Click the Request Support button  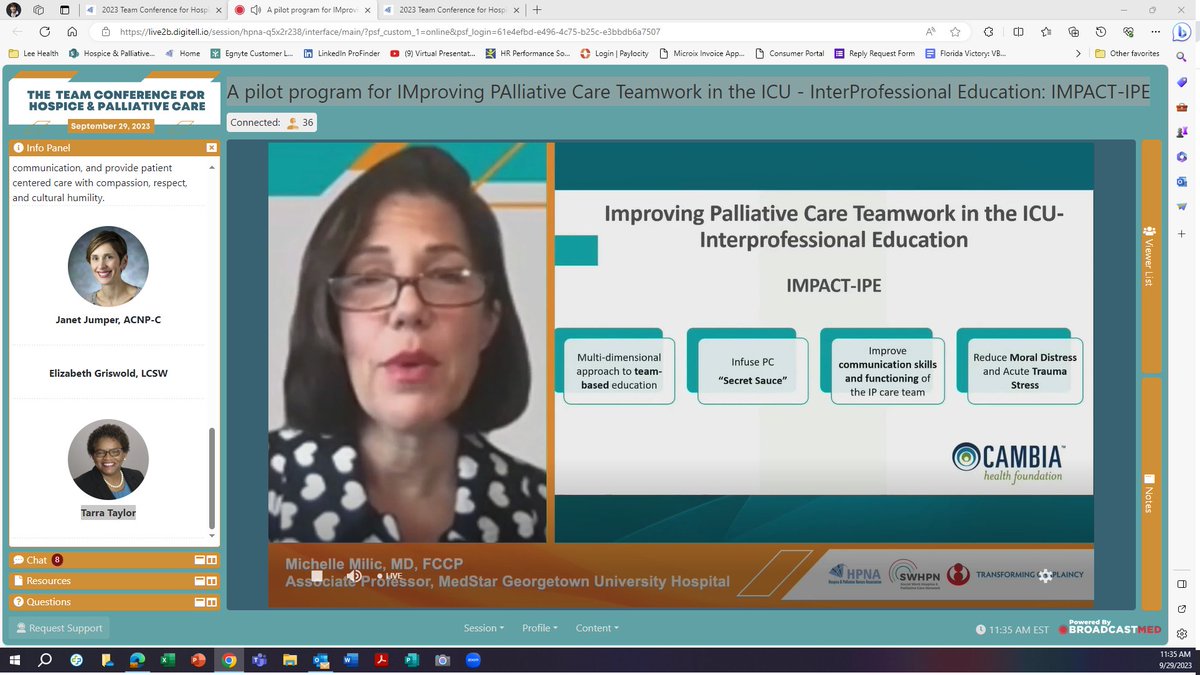tap(58, 627)
